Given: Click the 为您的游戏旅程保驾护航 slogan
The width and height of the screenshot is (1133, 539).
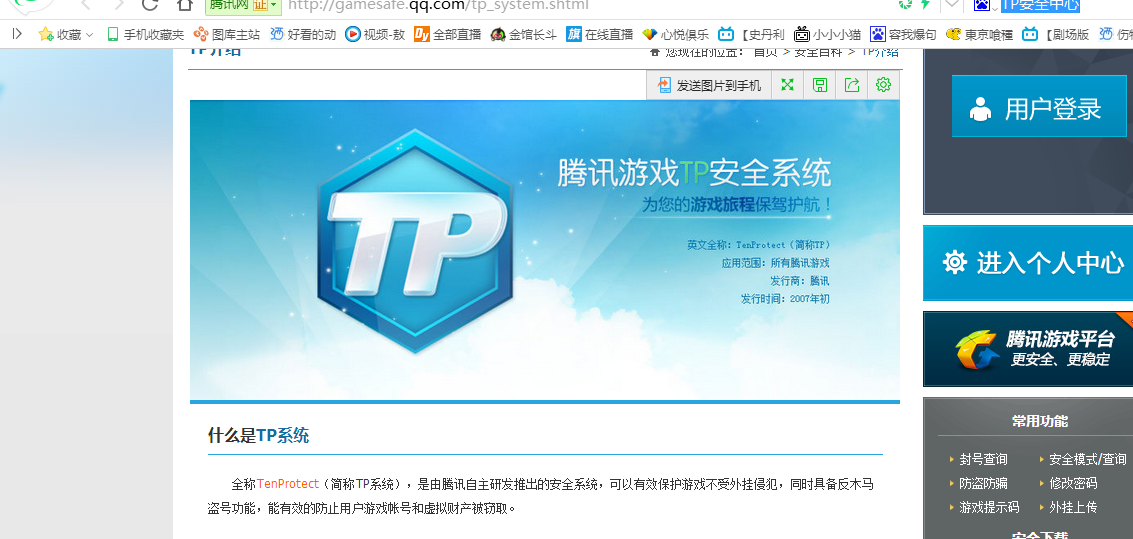Looking at the screenshot, I should 737,205.
